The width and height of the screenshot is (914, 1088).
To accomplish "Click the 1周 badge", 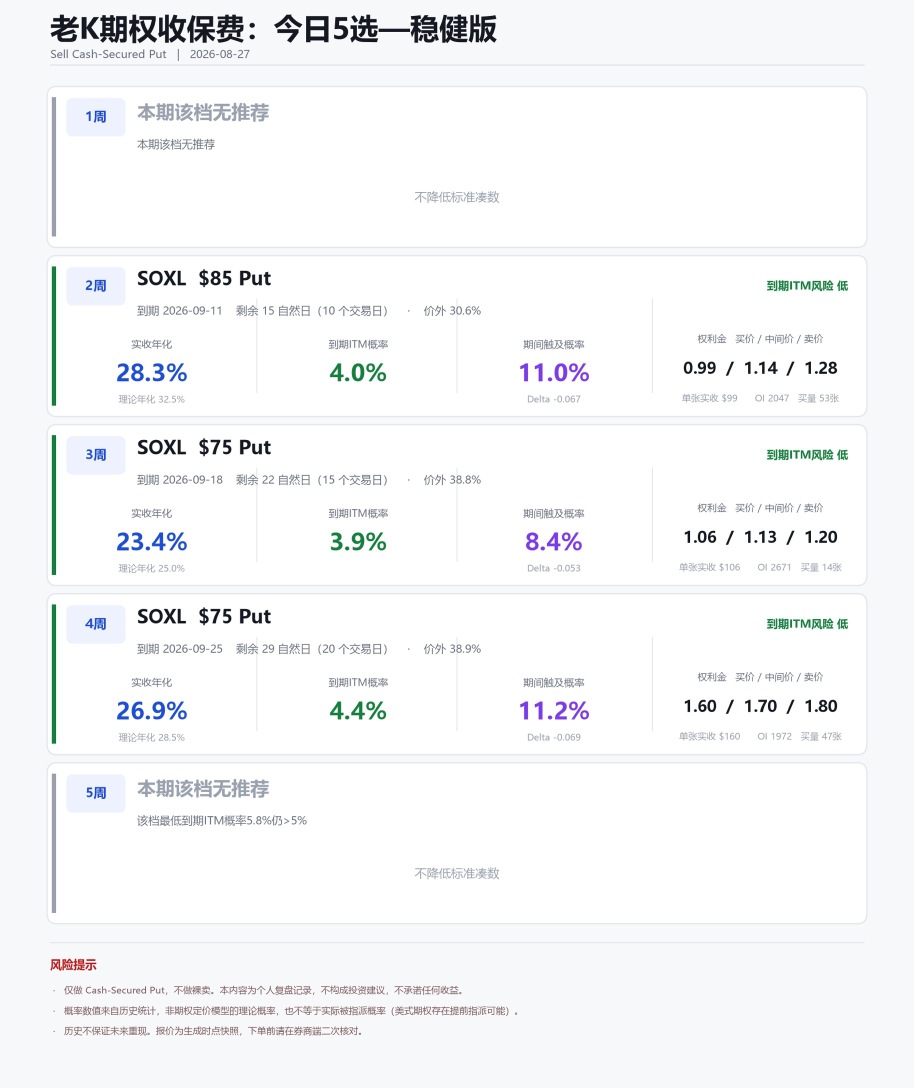I will 96,117.
